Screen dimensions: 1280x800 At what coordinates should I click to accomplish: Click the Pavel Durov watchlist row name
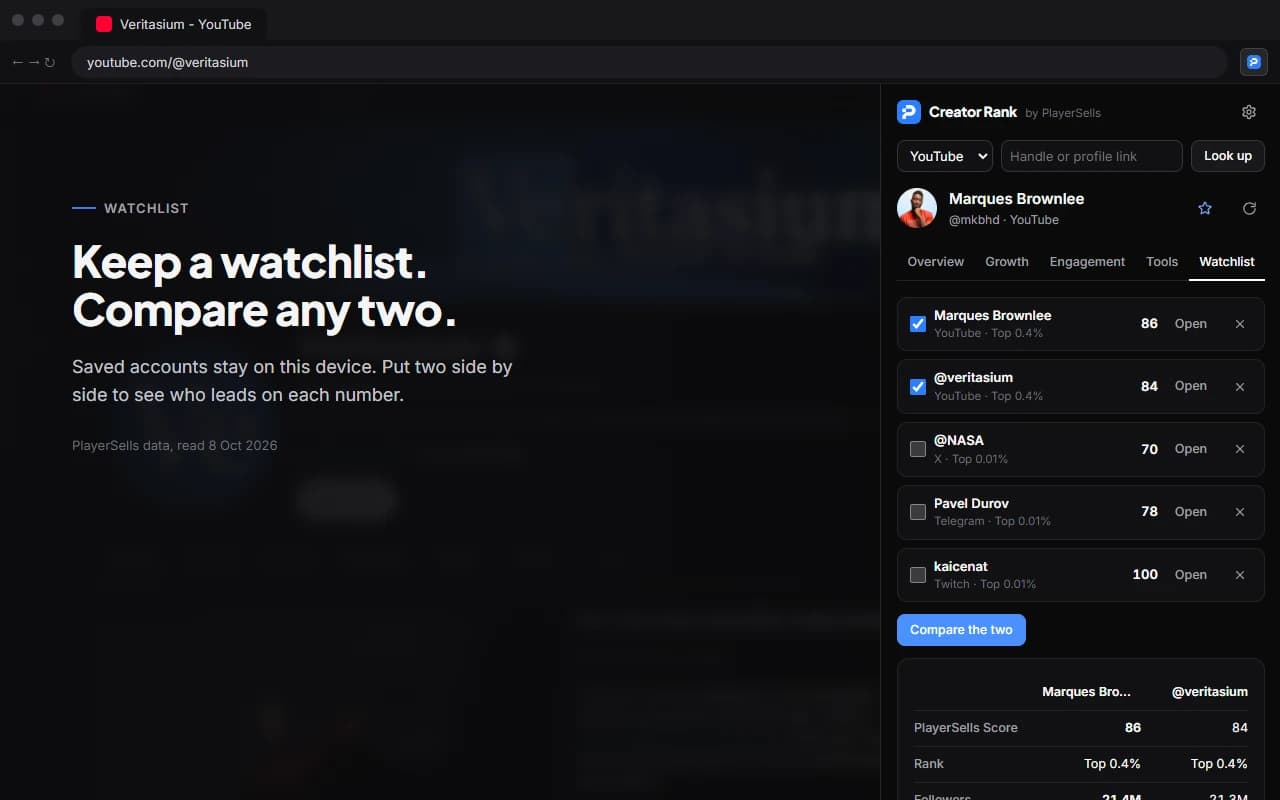(x=971, y=503)
